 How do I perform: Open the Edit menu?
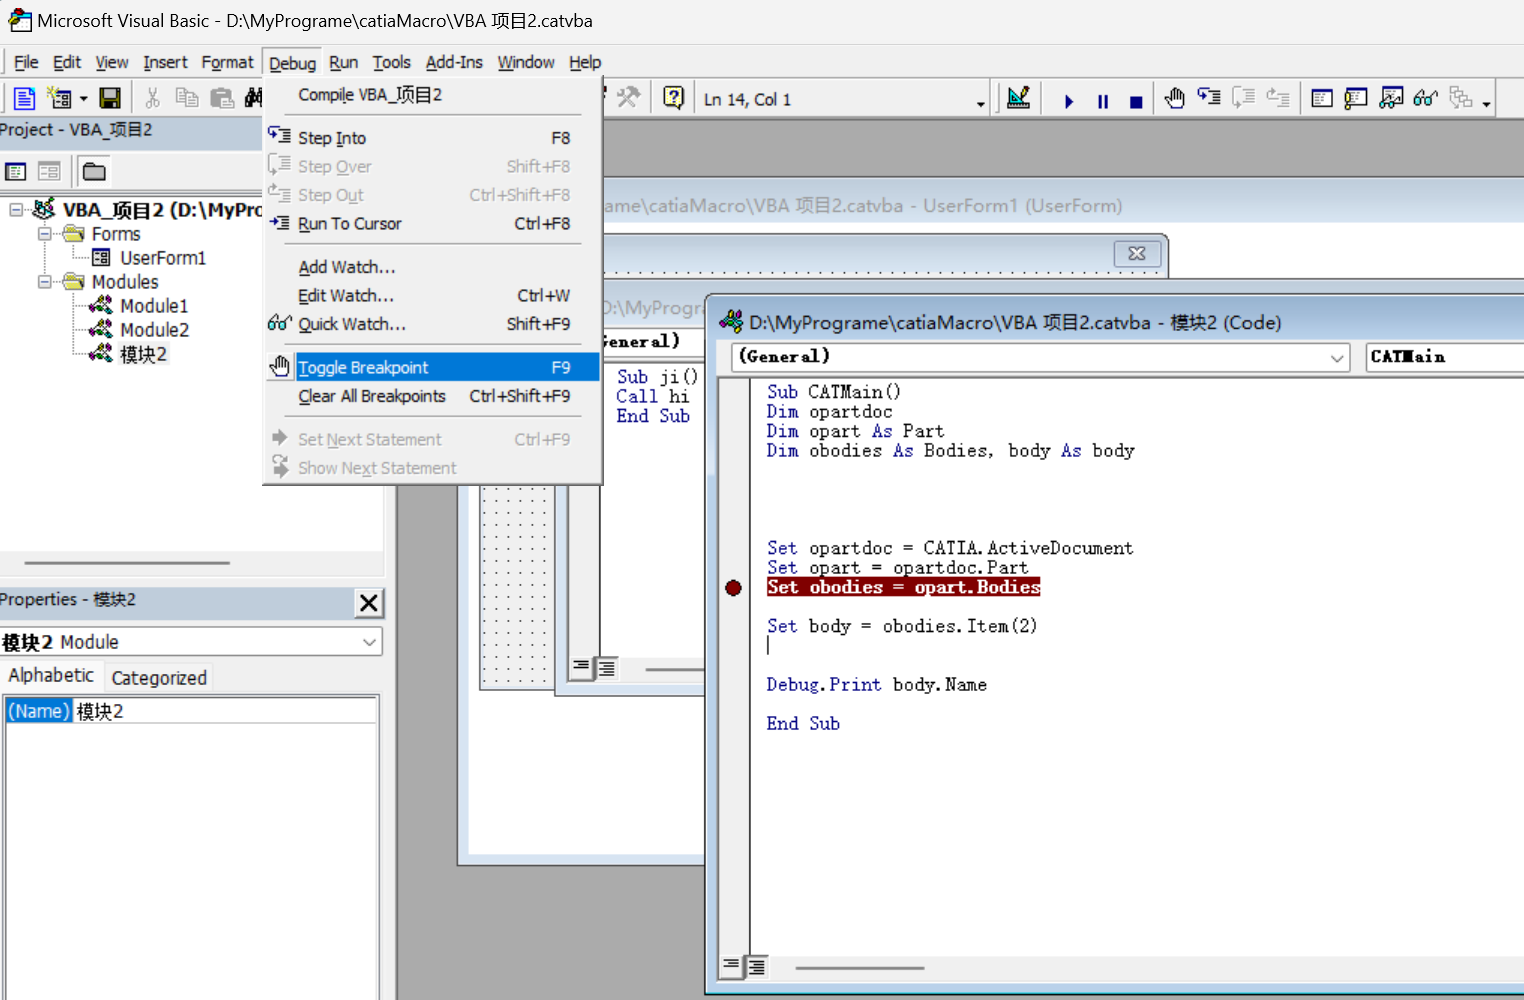coord(67,62)
